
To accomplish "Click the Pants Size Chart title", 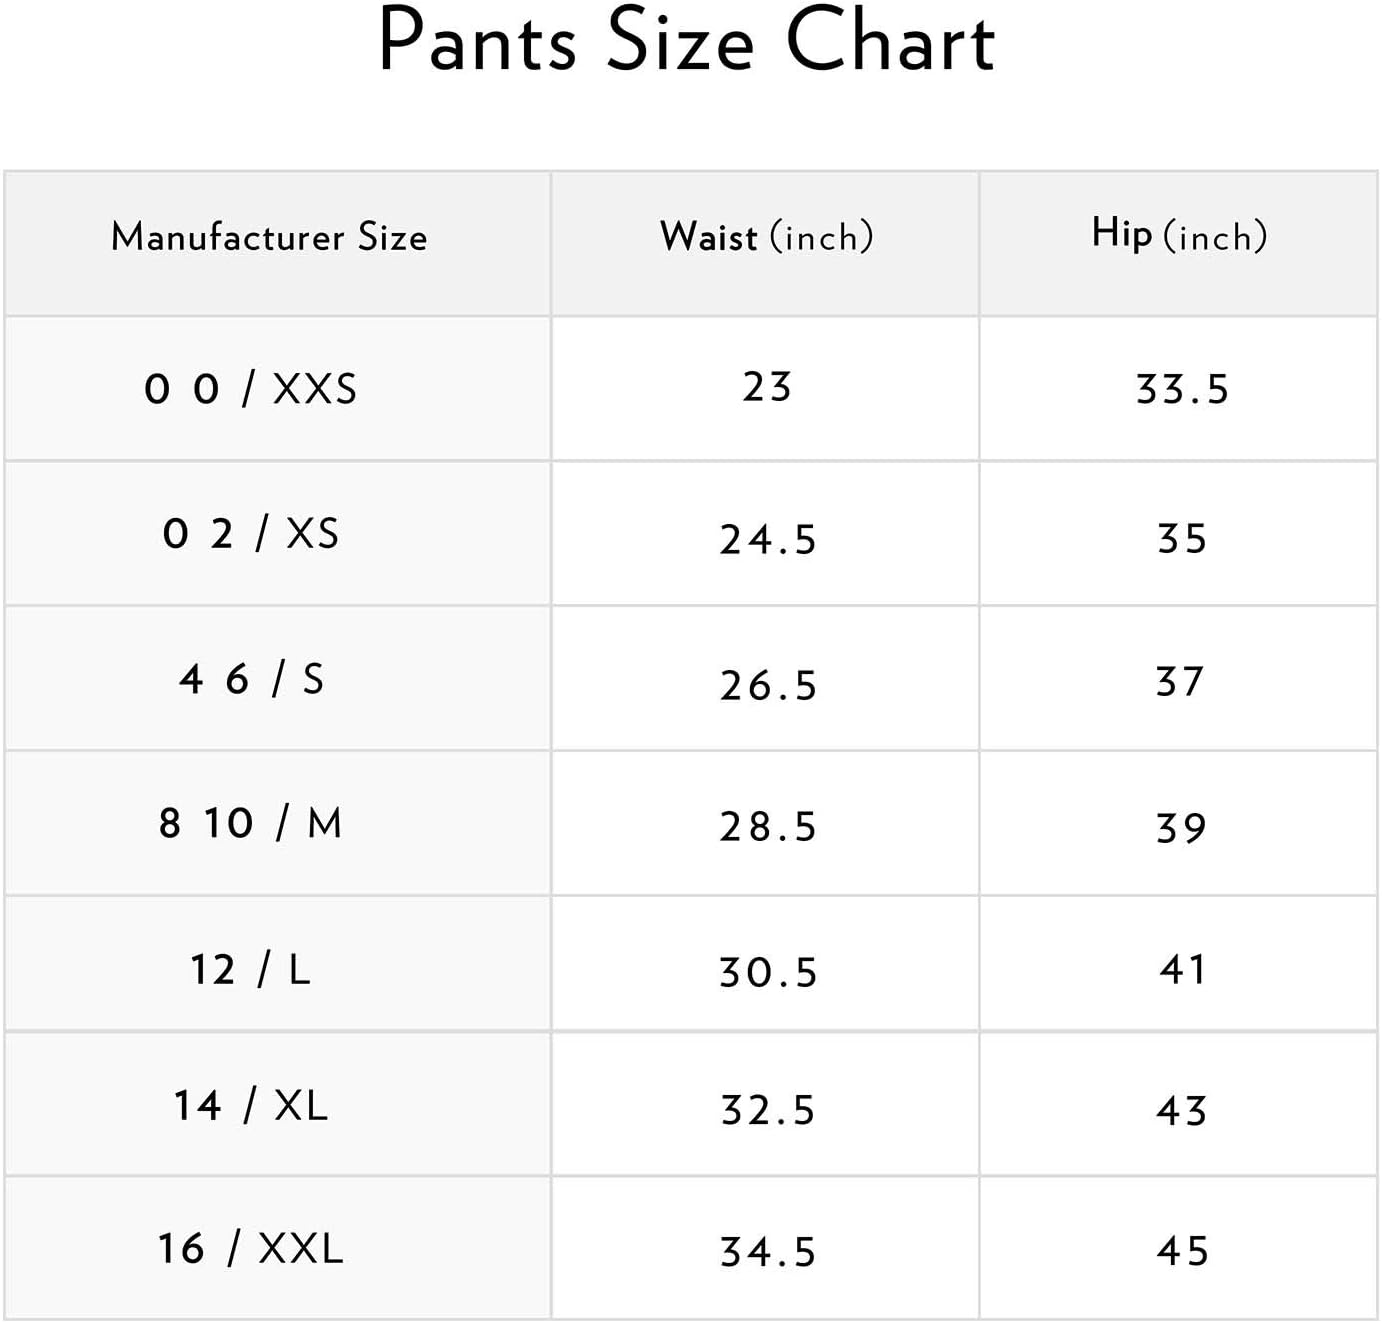I will (687, 42).
